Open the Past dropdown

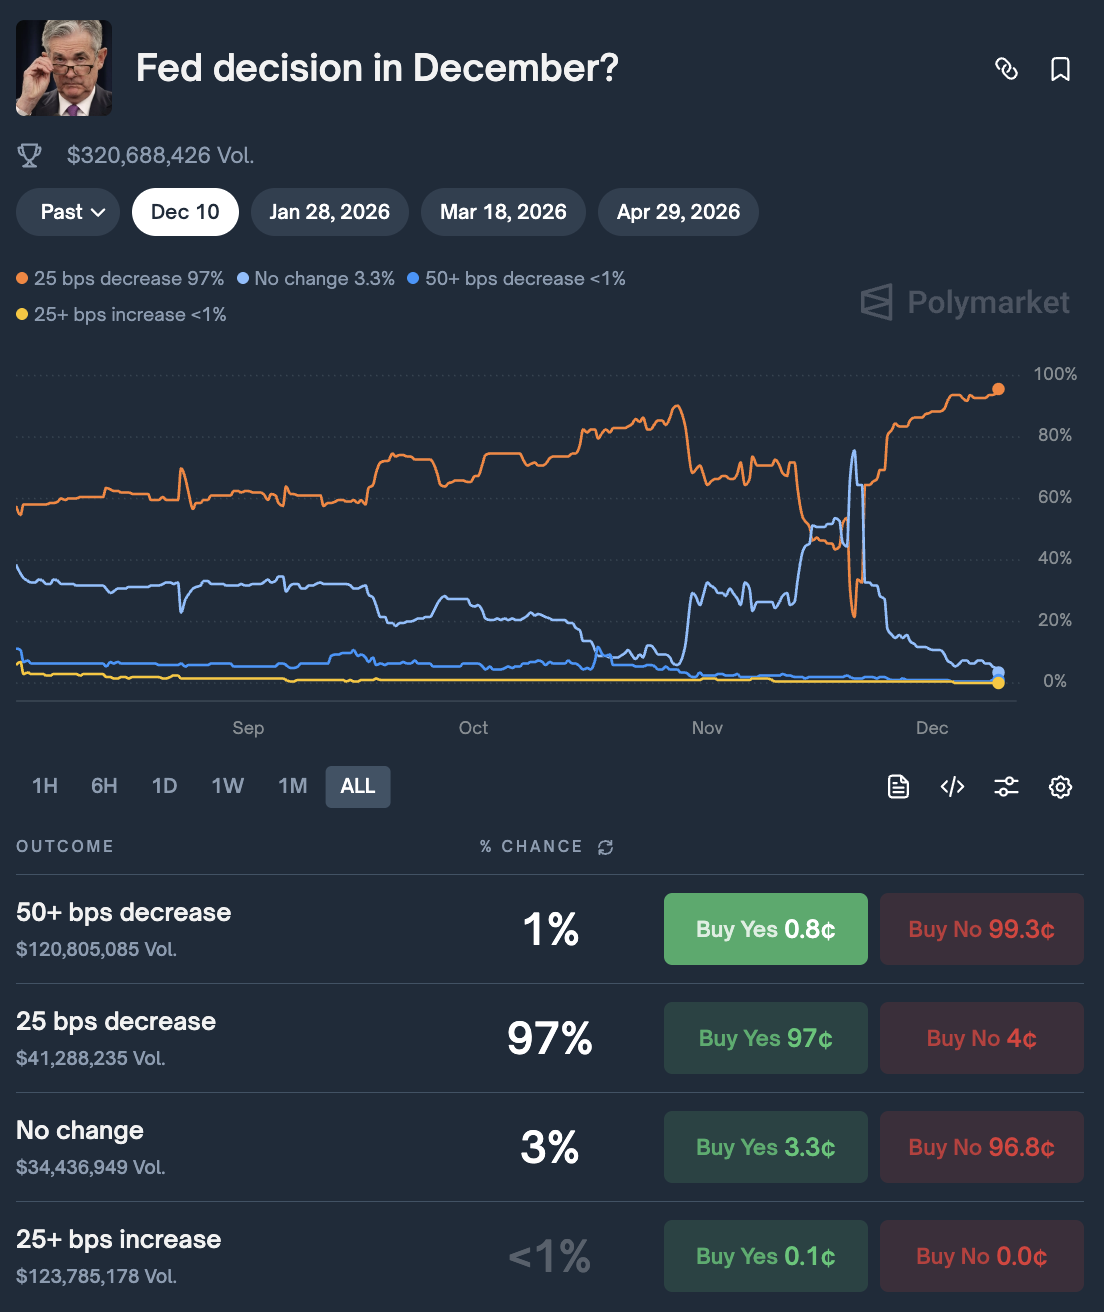67,212
